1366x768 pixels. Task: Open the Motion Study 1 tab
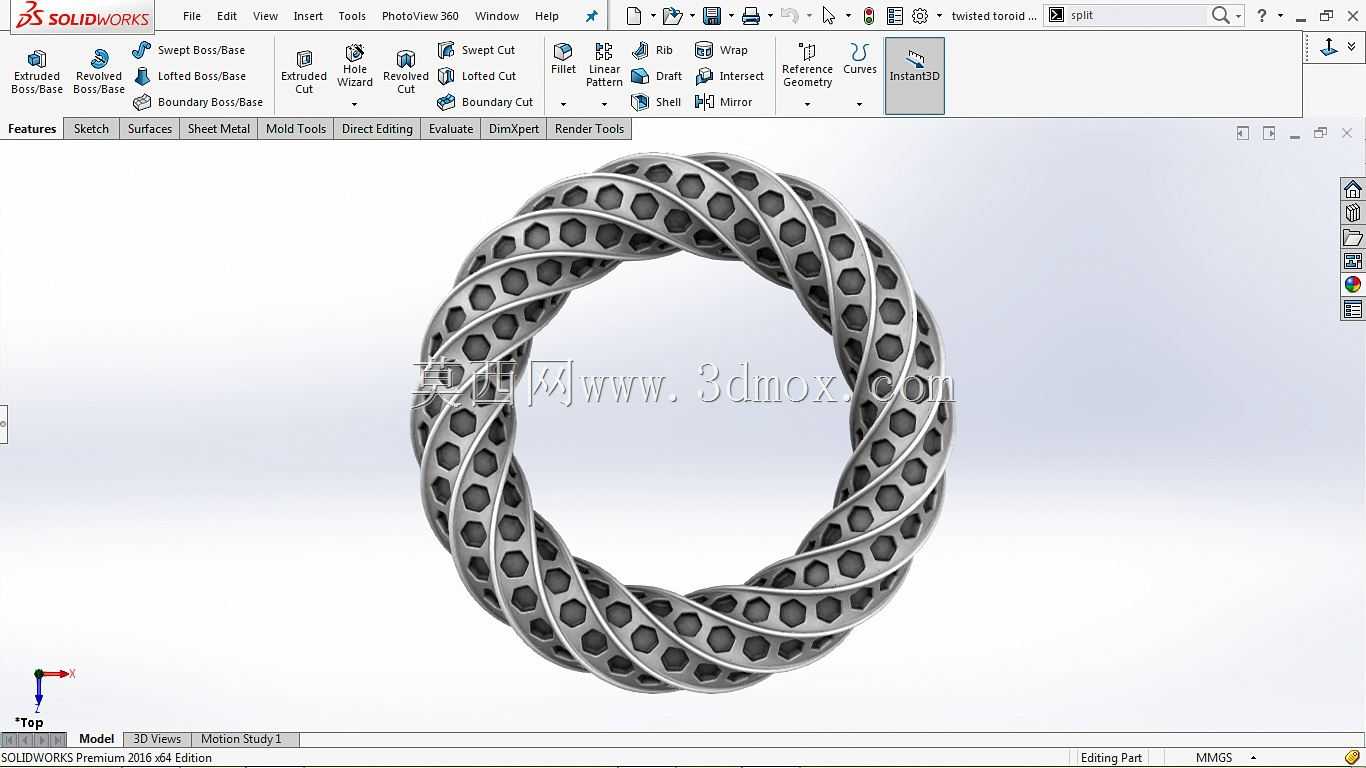(241, 739)
